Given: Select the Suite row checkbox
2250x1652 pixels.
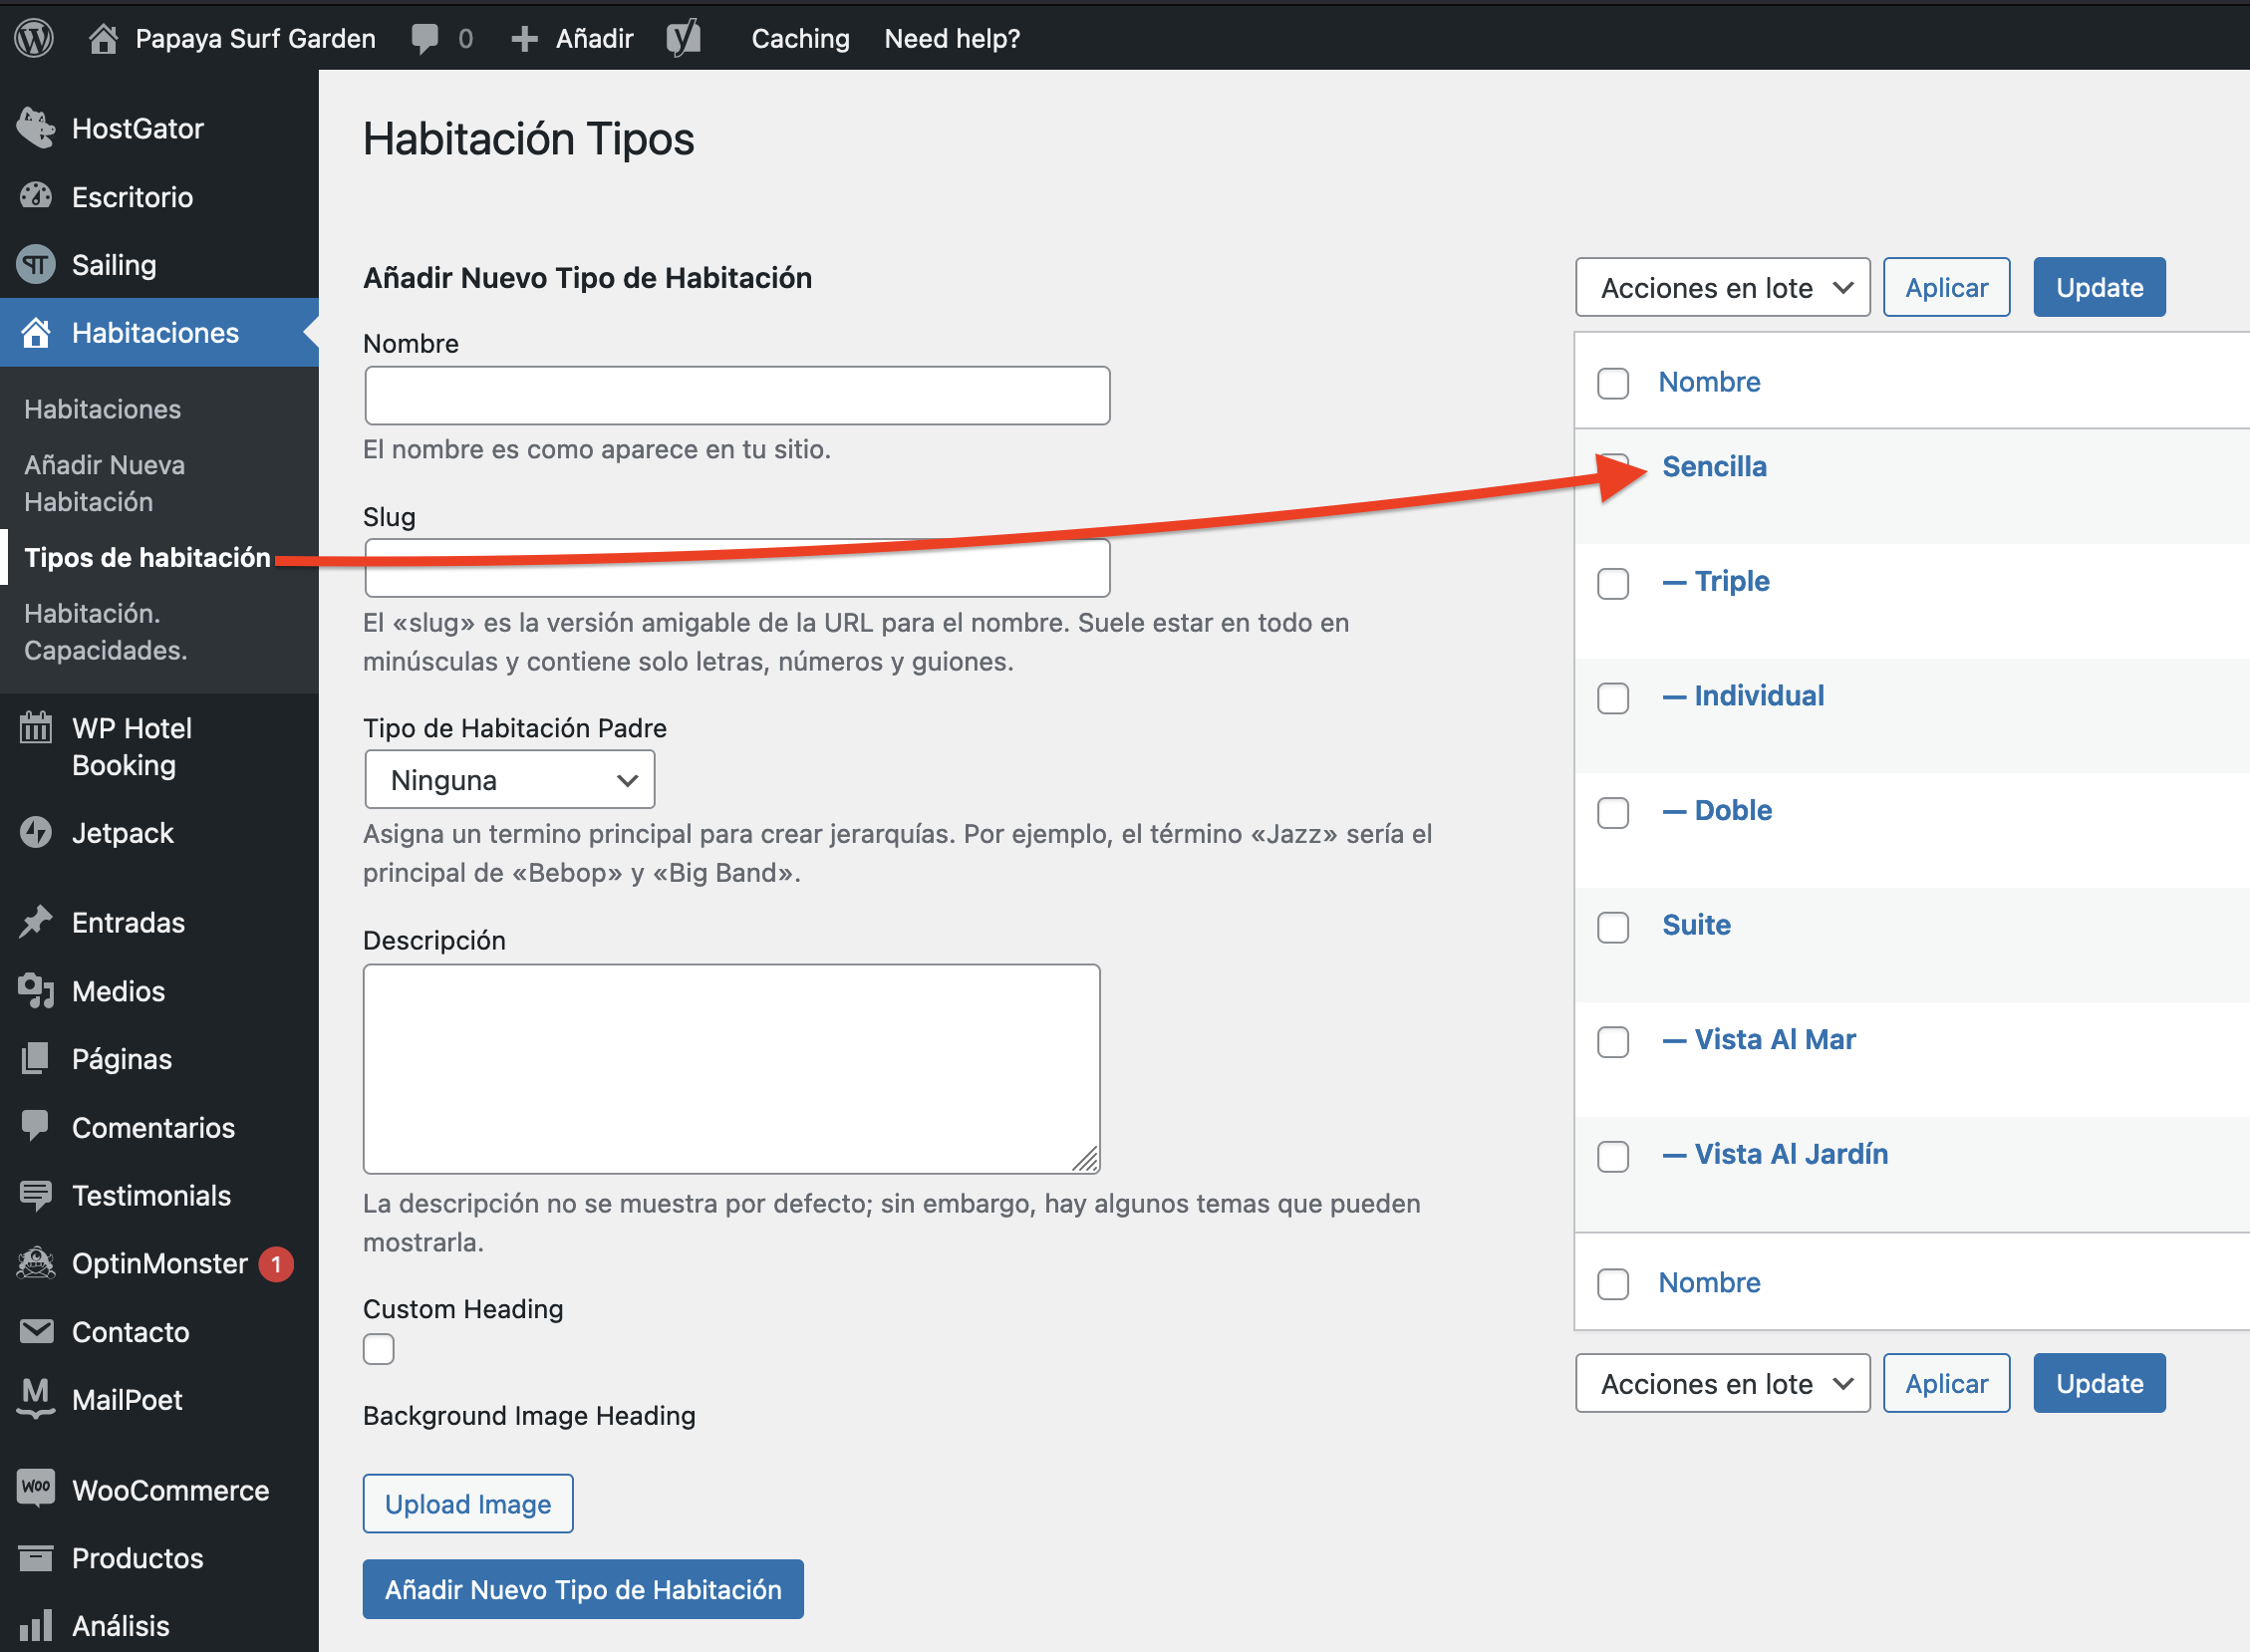Looking at the screenshot, I should tap(1612, 926).
